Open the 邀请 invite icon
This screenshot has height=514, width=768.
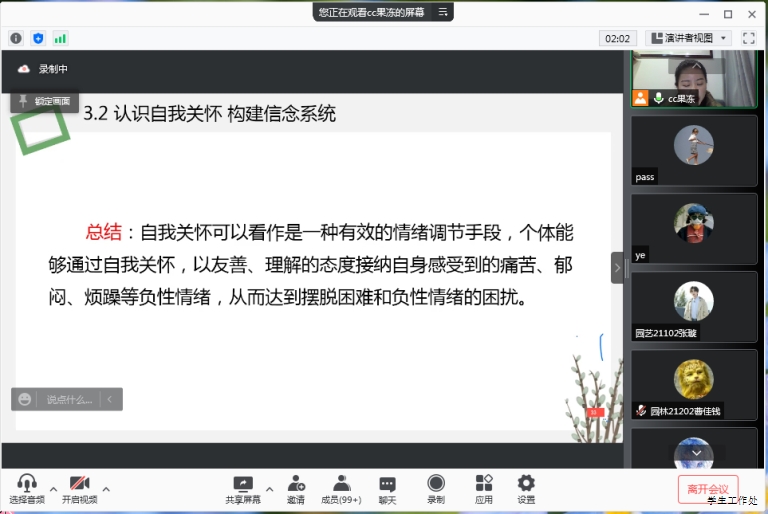coord(296,489)
